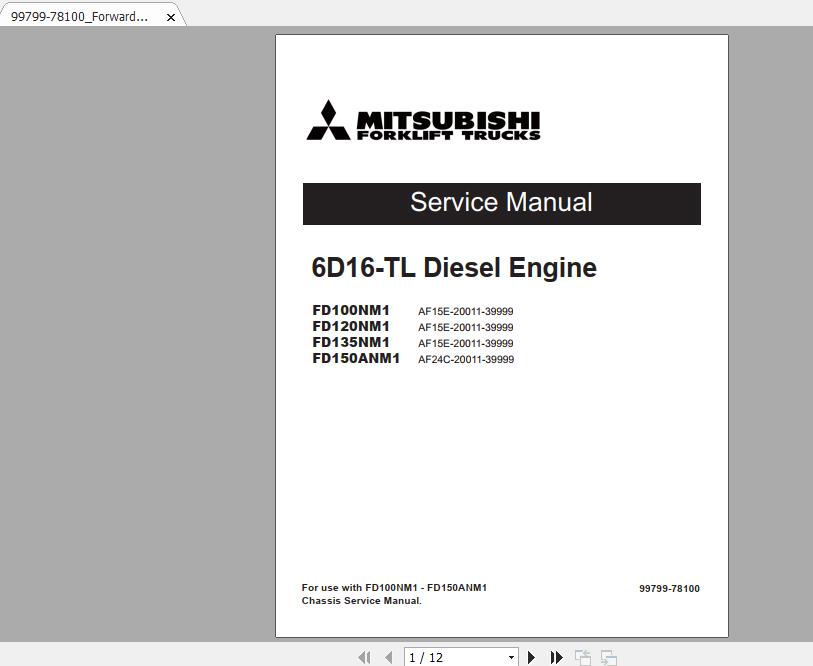Return to the previous view
Screen dimensions: 813x666
point(582,658)
